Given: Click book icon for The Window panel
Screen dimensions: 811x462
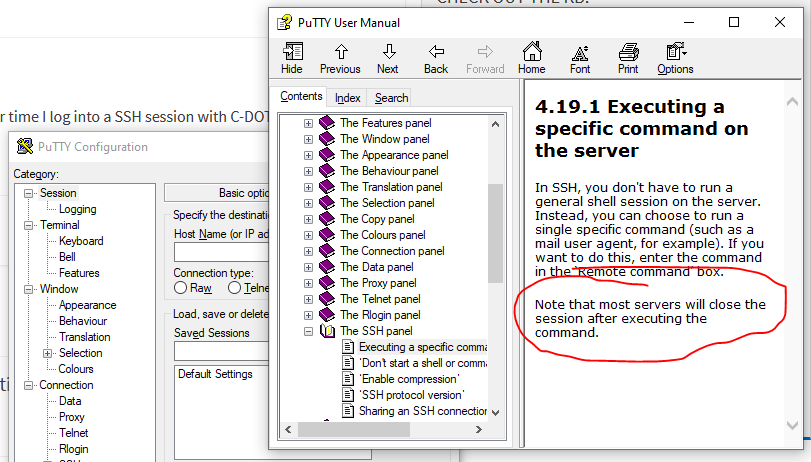Looking at the screenshot, I should click(327, 139).
